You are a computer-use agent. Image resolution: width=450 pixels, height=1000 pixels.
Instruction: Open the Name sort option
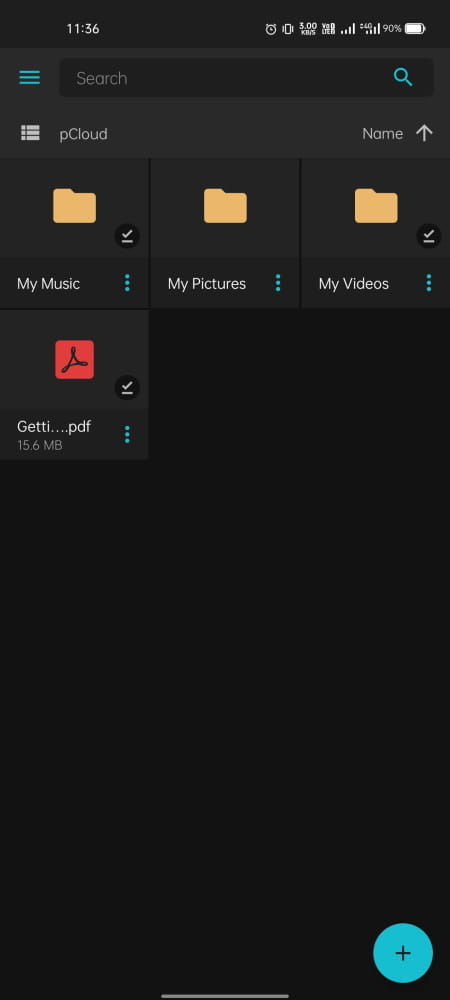pyautogui.click(x=382, y=133)
